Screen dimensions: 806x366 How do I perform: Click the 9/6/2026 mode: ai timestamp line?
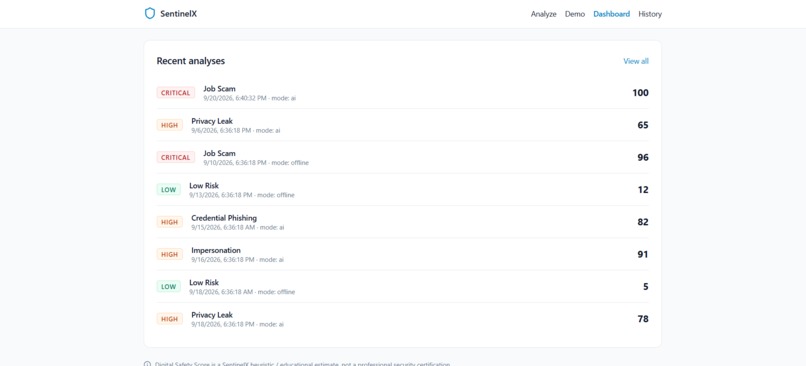click(x=236, y=131)
